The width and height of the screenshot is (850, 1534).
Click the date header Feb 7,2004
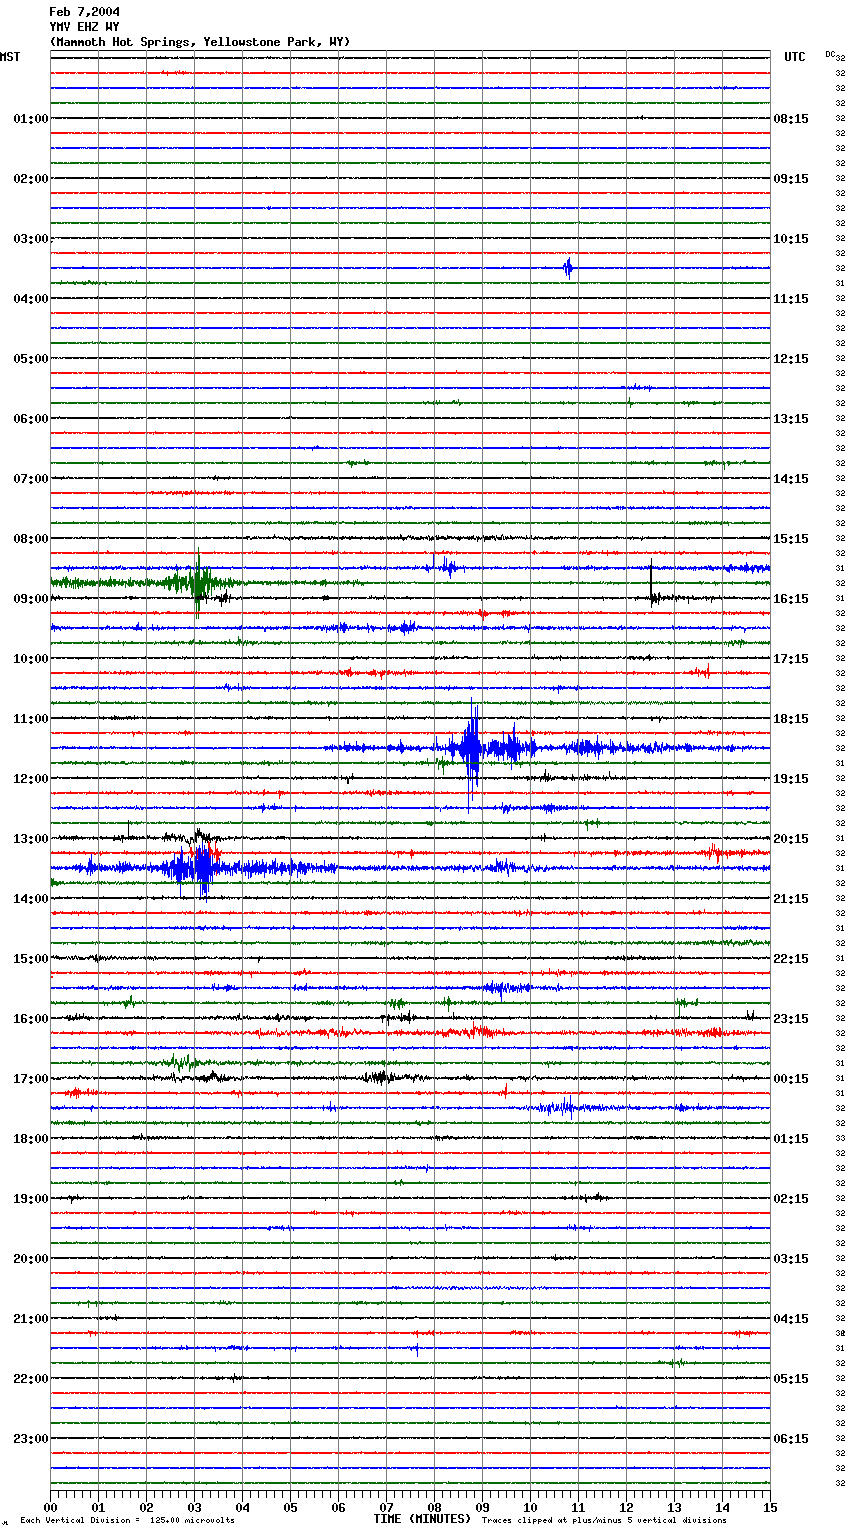click(84, 12)
